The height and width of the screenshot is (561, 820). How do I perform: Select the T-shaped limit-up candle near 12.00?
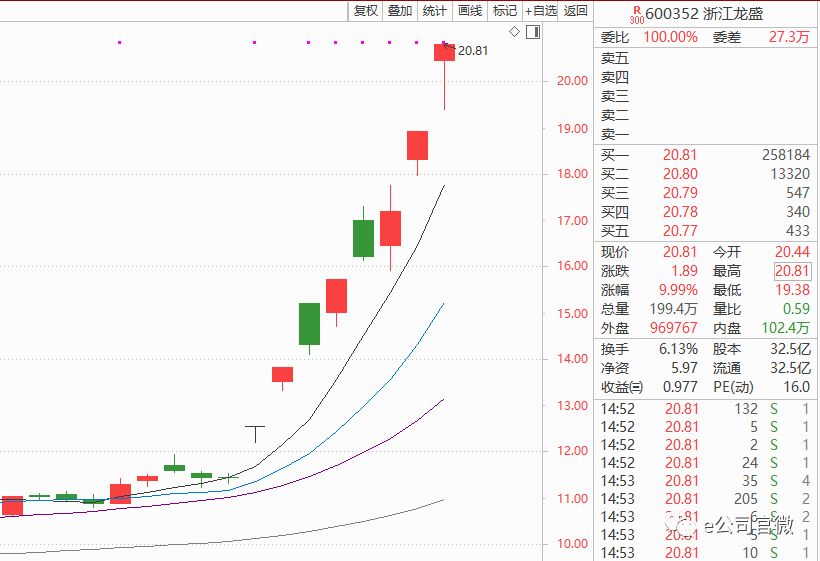[255, 434]
